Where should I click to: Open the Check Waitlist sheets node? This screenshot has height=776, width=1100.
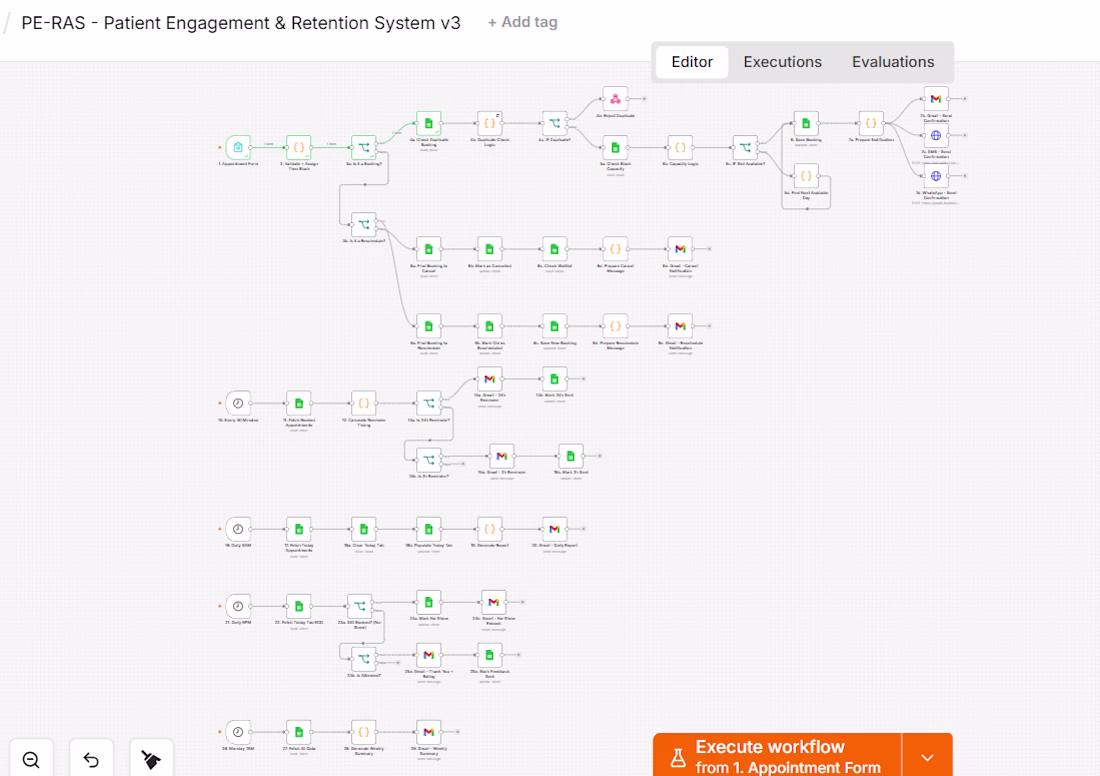click(554, 249)
